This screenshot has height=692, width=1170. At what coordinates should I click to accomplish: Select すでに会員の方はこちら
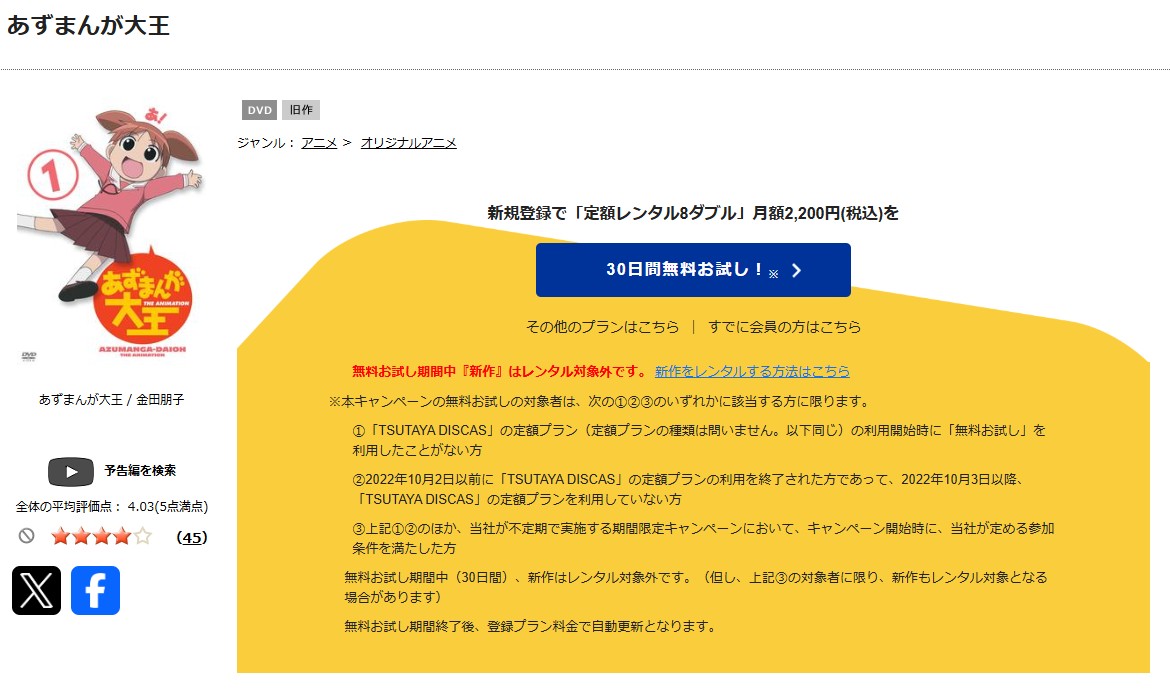click(x=784, y=327)
